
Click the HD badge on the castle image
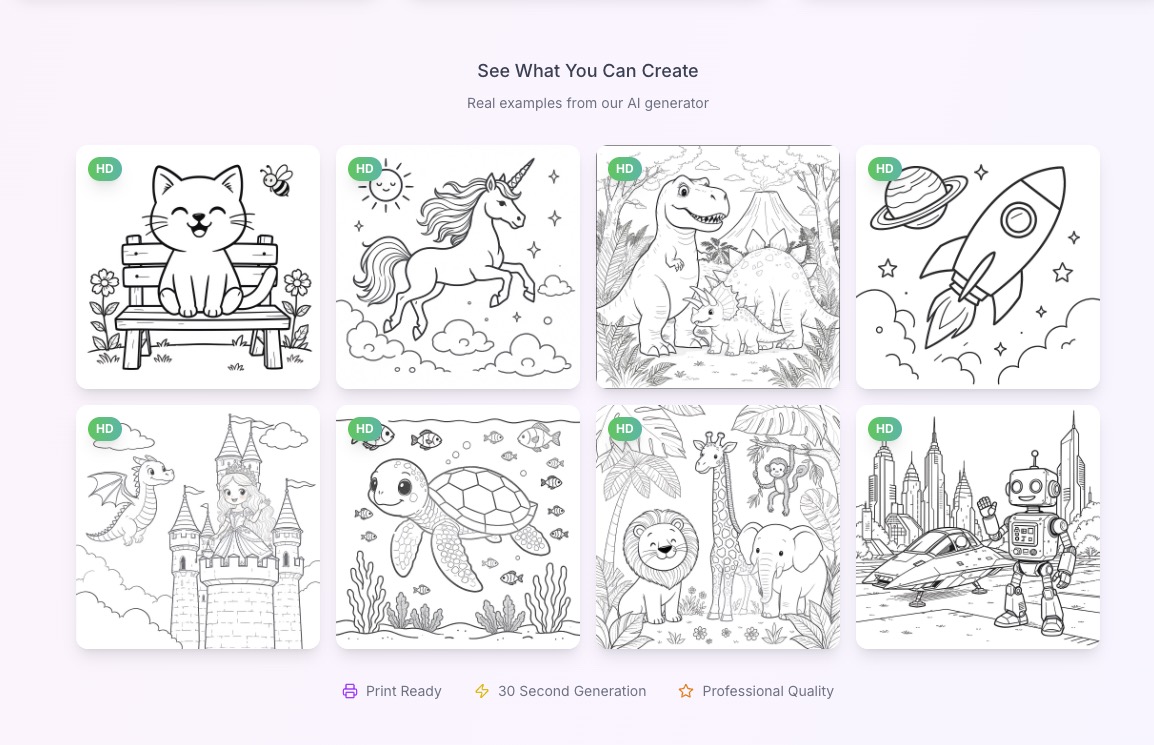coord(104,429)
